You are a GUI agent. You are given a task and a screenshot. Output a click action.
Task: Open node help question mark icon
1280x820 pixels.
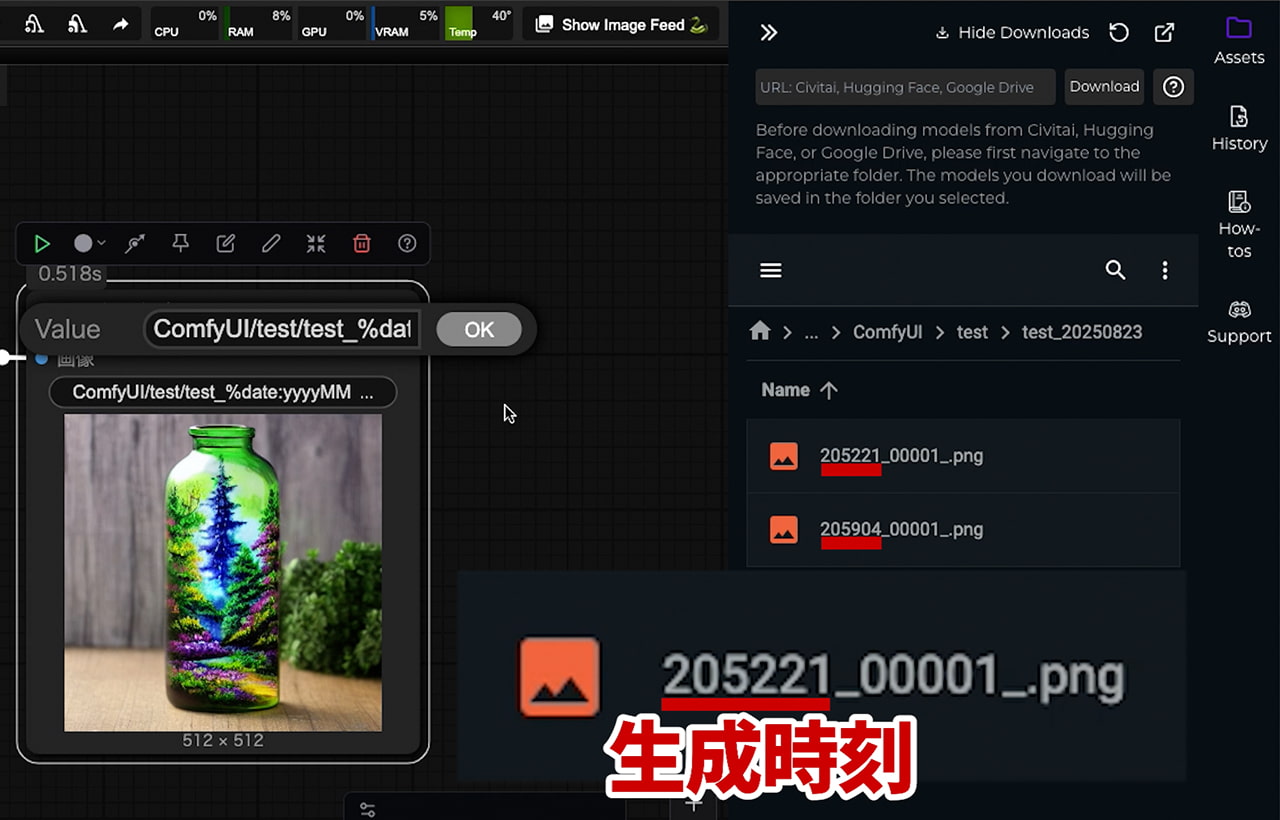pos(407,244)
